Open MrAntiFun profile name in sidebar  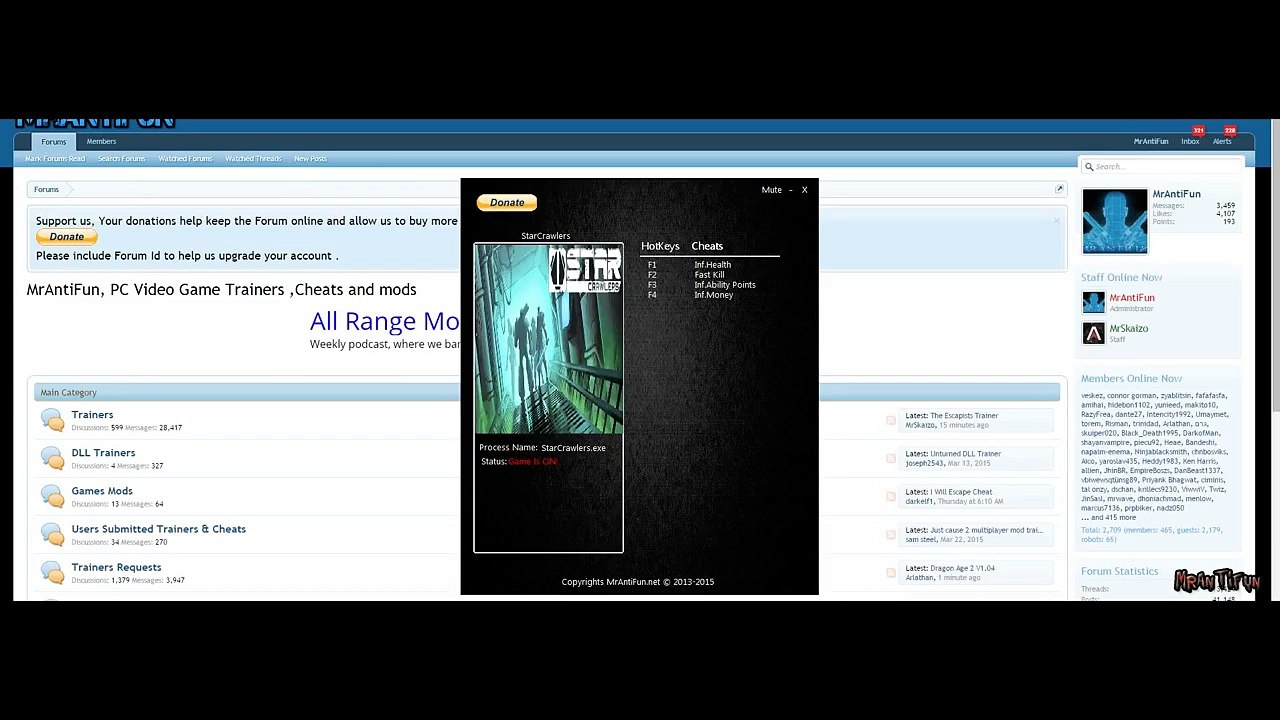click(1176, 194)
